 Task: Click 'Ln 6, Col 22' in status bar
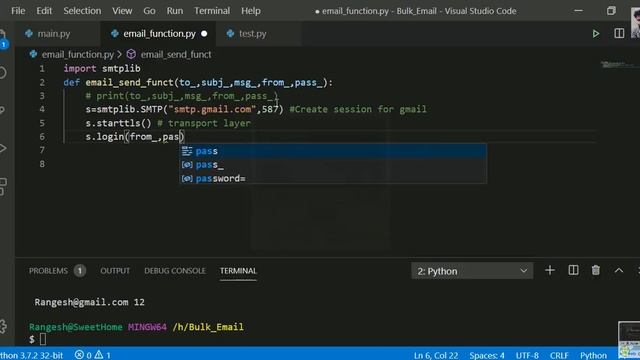coord(436,355)
